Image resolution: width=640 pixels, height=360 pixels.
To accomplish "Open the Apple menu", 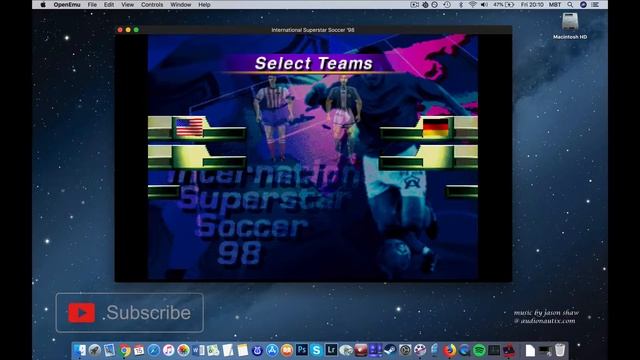I will (43, 5).
